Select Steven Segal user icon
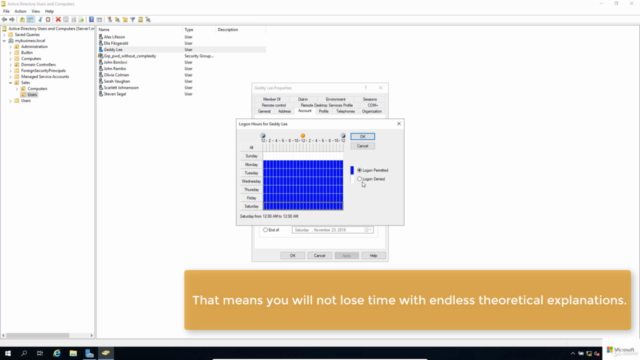The image size is (640, 360). [x=101, y=94]
